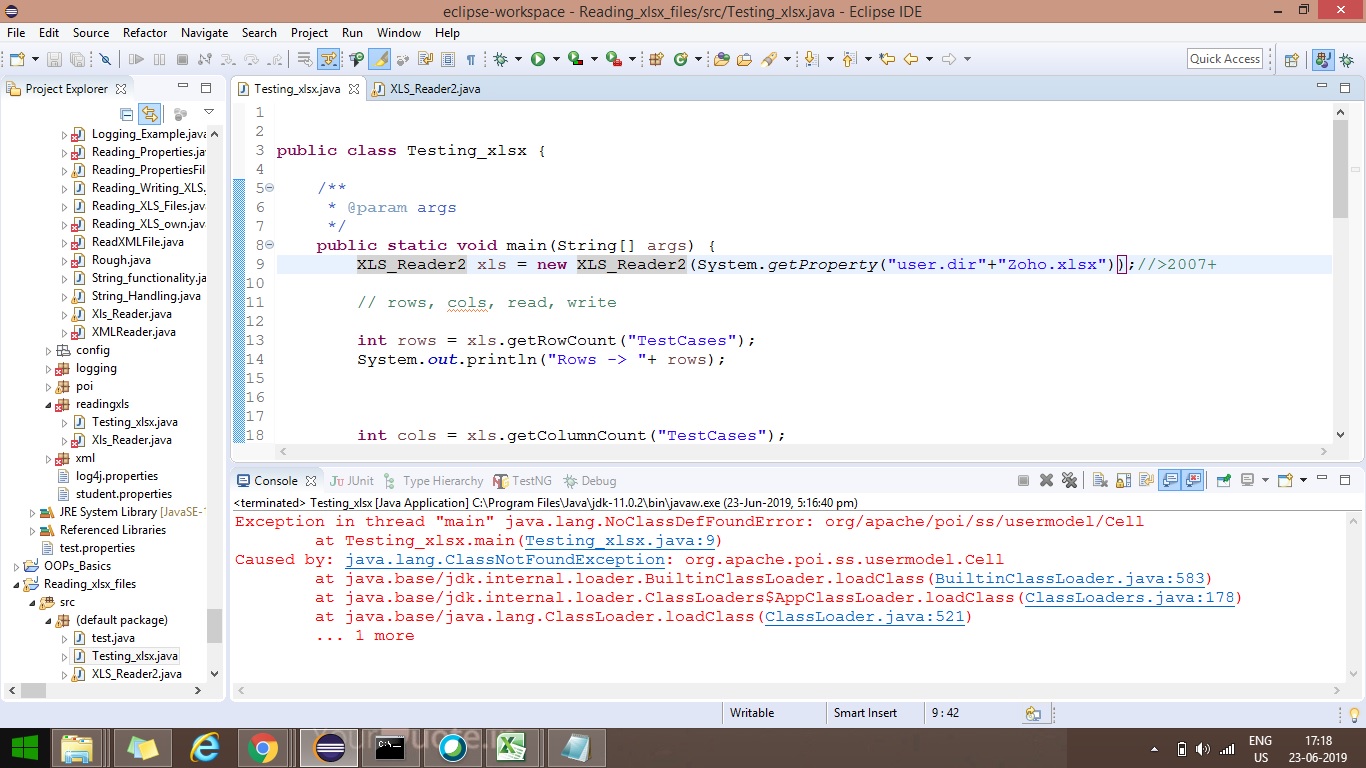
Task: Run the program with green Run button
Action: (538, 60)
